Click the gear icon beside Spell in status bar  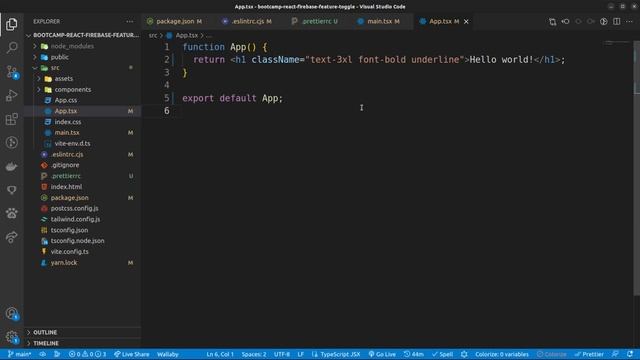click(464, 354)
